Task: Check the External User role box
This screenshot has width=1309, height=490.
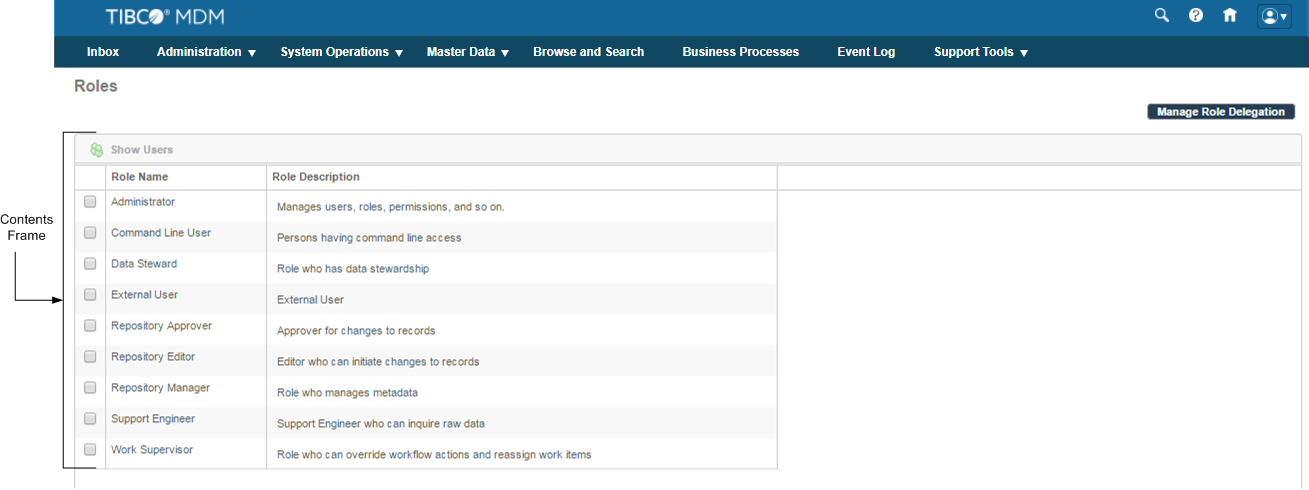Action: pos(90,295)
